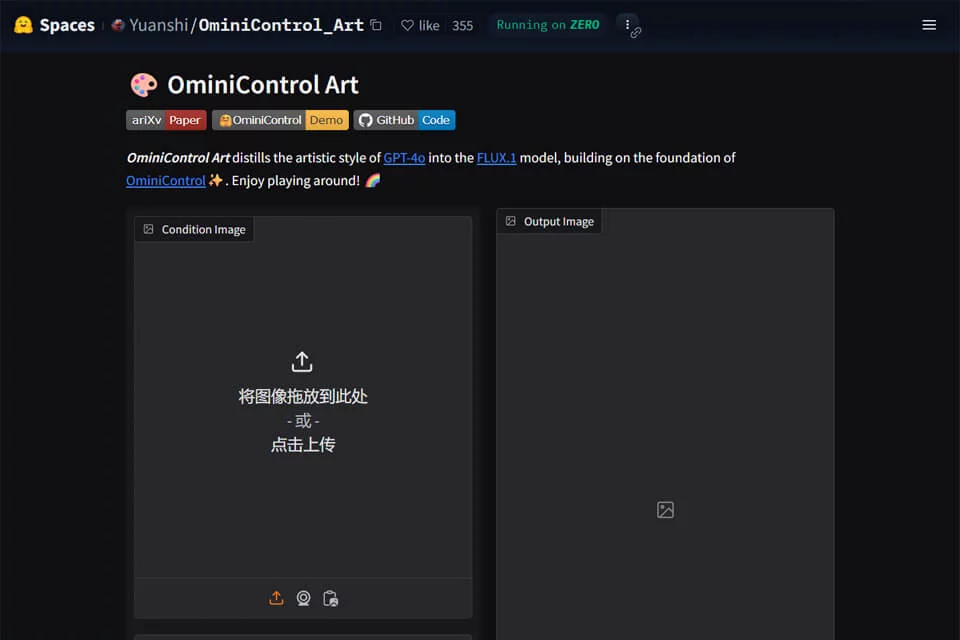
Task: Open the three-dot more options menu
Action: click(627, 24)
